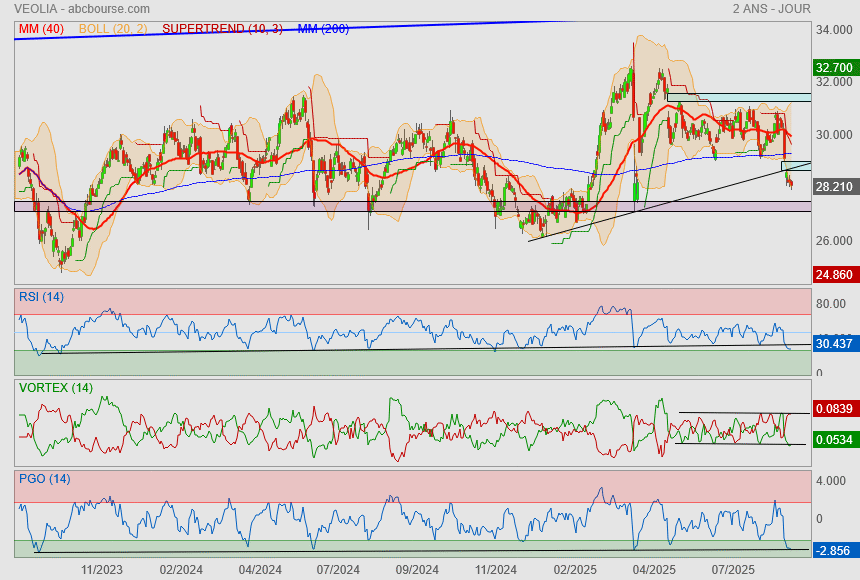Click the VEOLIA - abcbourse.com title
Screen dimensions: 860x580
tap(82, 9)
